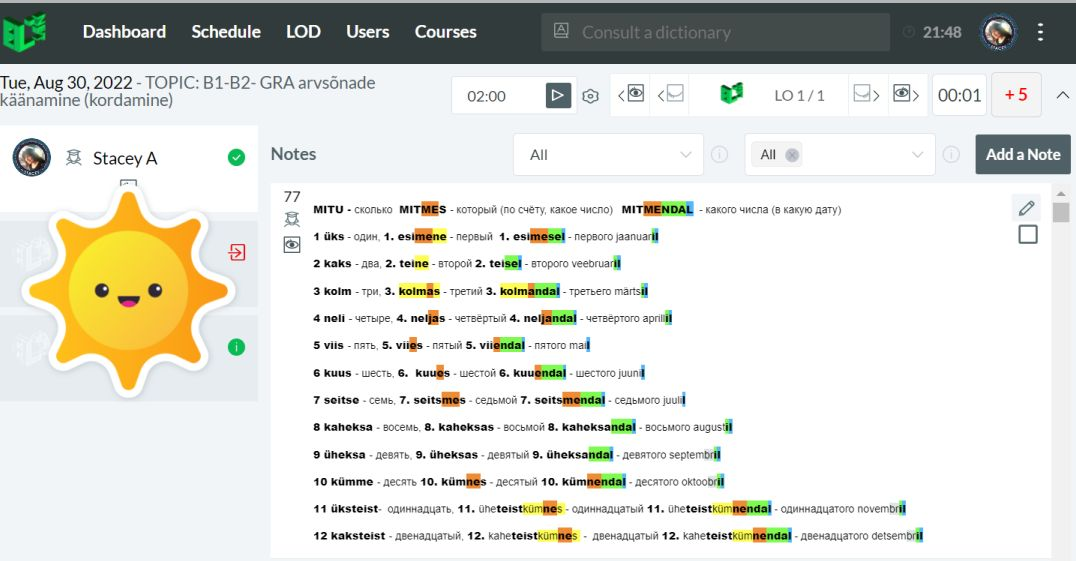Collapse the lesson header with chevron
The image size is (1076, 561).
click(1062, 95)
